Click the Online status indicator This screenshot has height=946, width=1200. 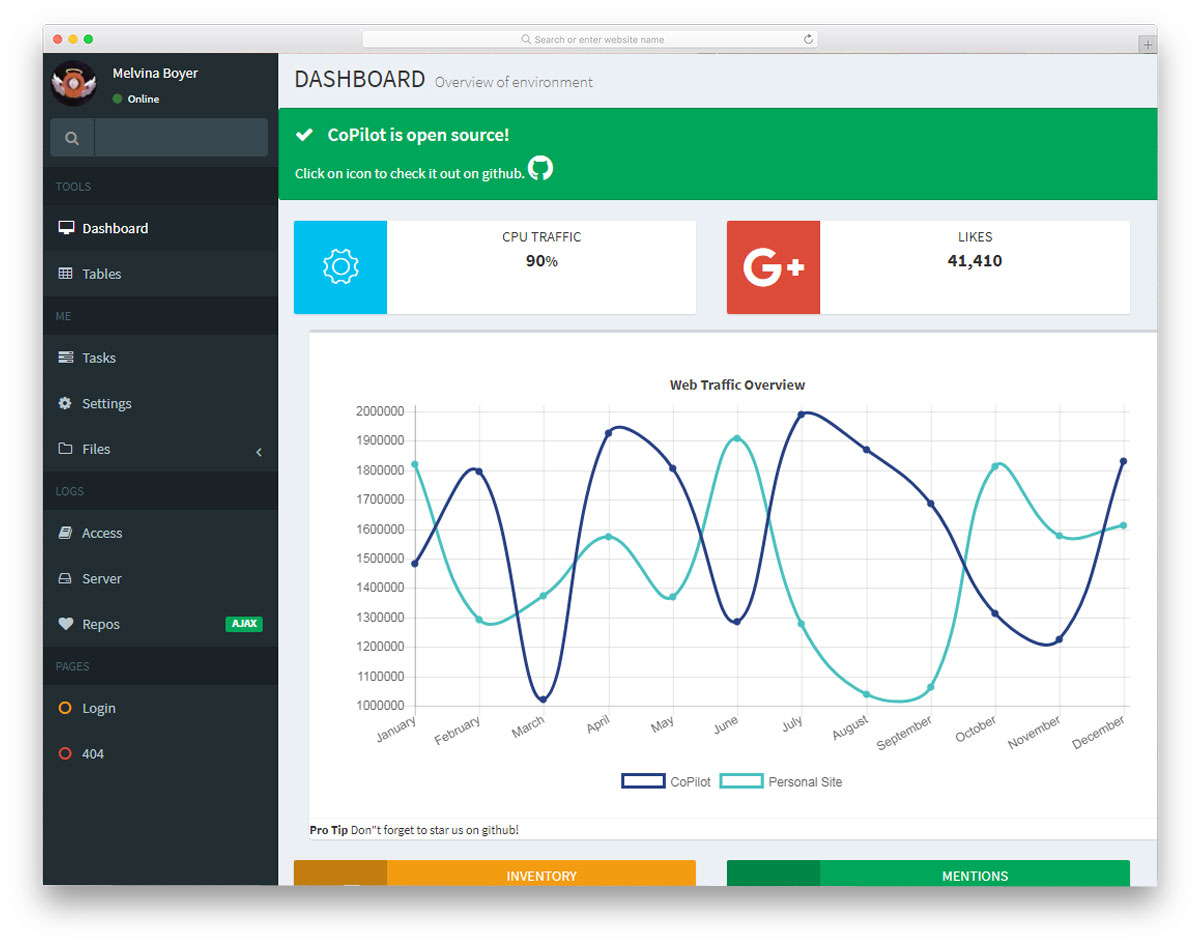(x=136, y=99)
